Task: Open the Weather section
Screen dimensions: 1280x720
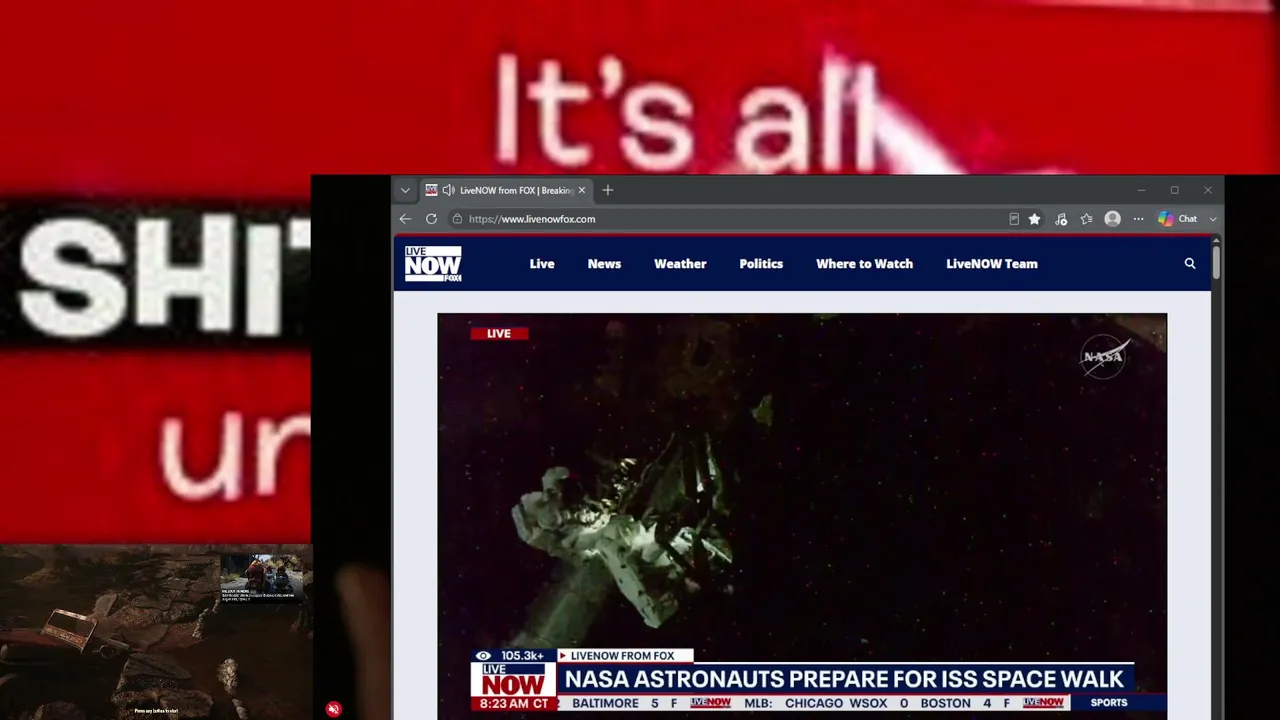Action: (680, 264)
